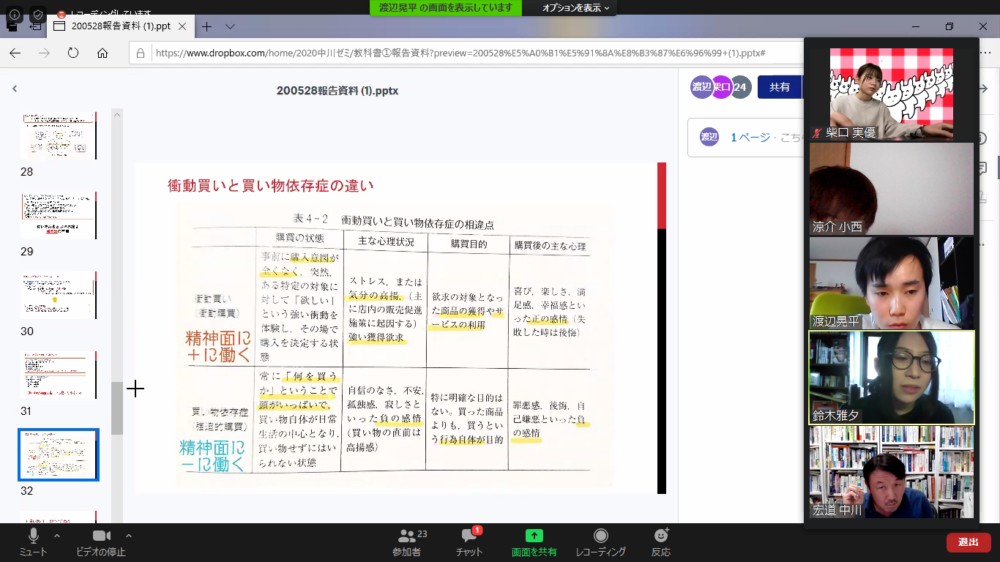Viewport: 1000px width, 562px height.
Task: Click the browser refresh icon
Action: coord(73,53)
